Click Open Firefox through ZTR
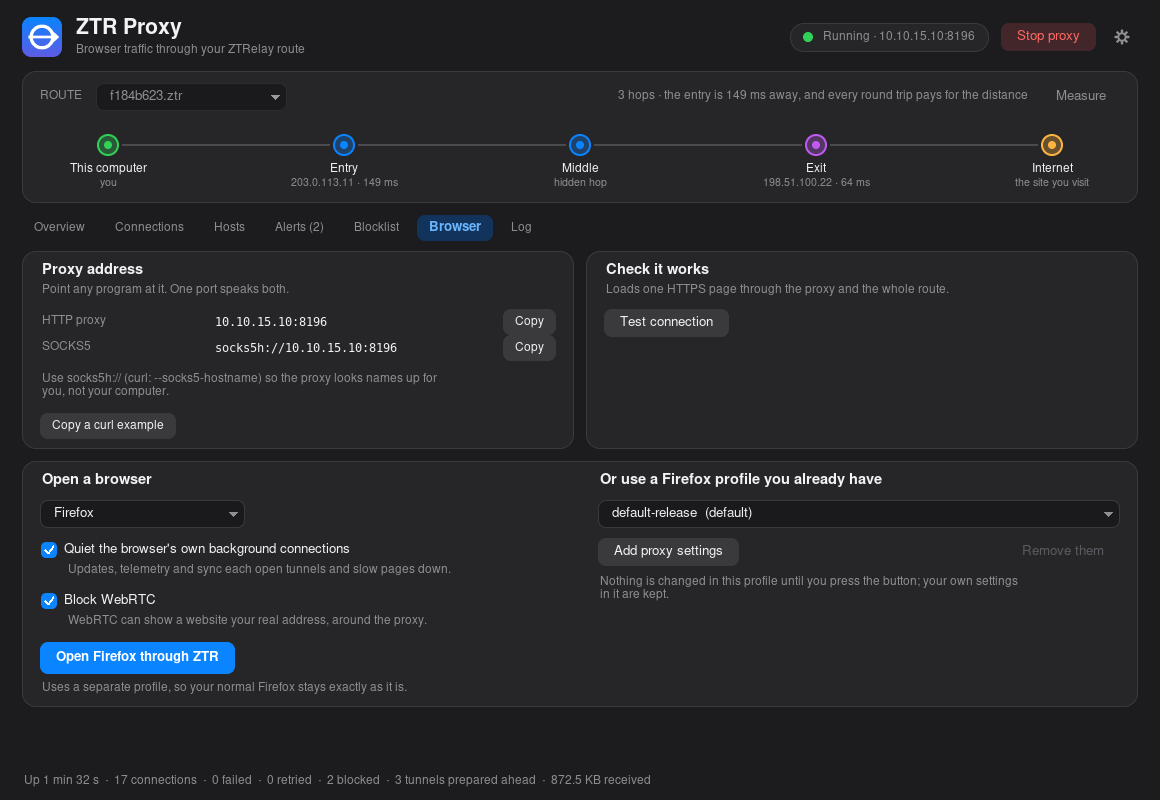 [x=138, y=657]
